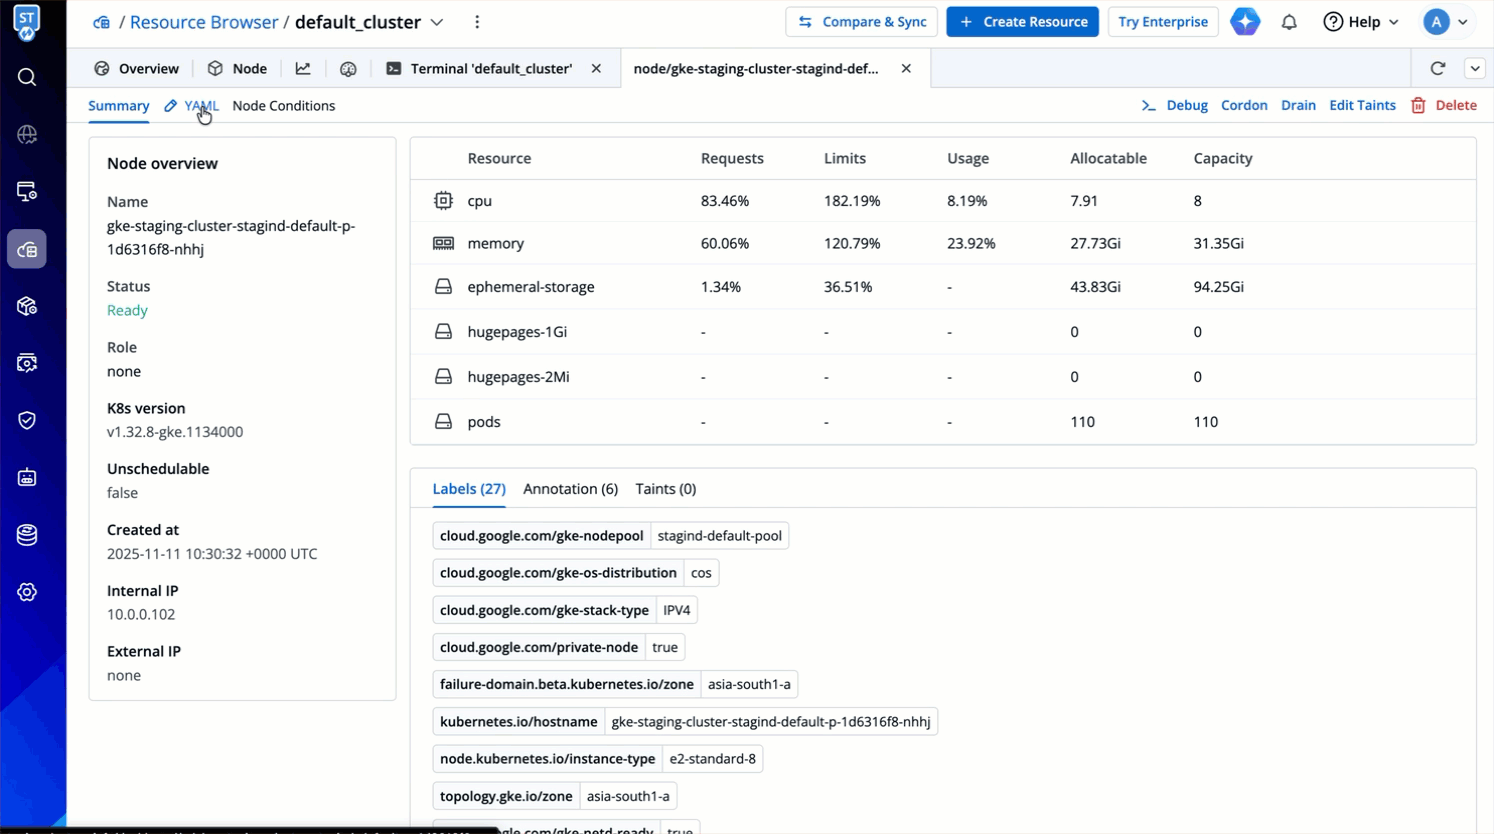Expand the tab list chevron
This screenshot has width=1494, height=834.
(1475, 68)
